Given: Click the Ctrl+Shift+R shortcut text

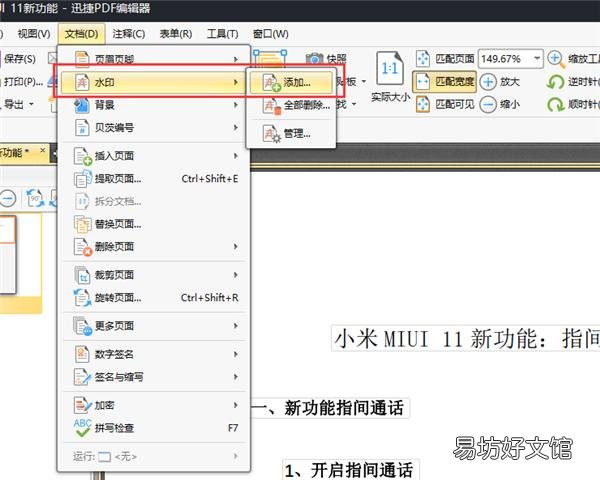Looking at the screenshot, I should (x=210, y=298).
